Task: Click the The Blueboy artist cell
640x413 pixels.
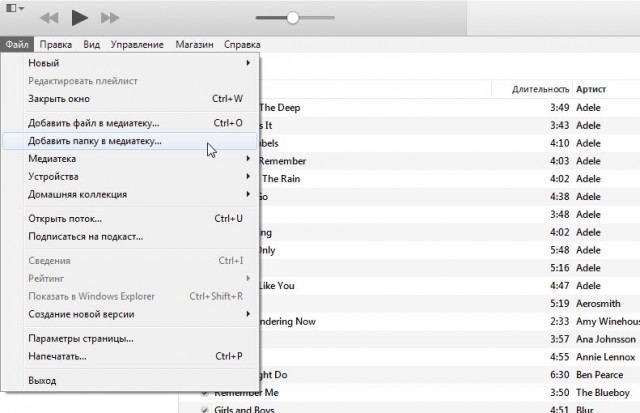Action: pos(603,393)
